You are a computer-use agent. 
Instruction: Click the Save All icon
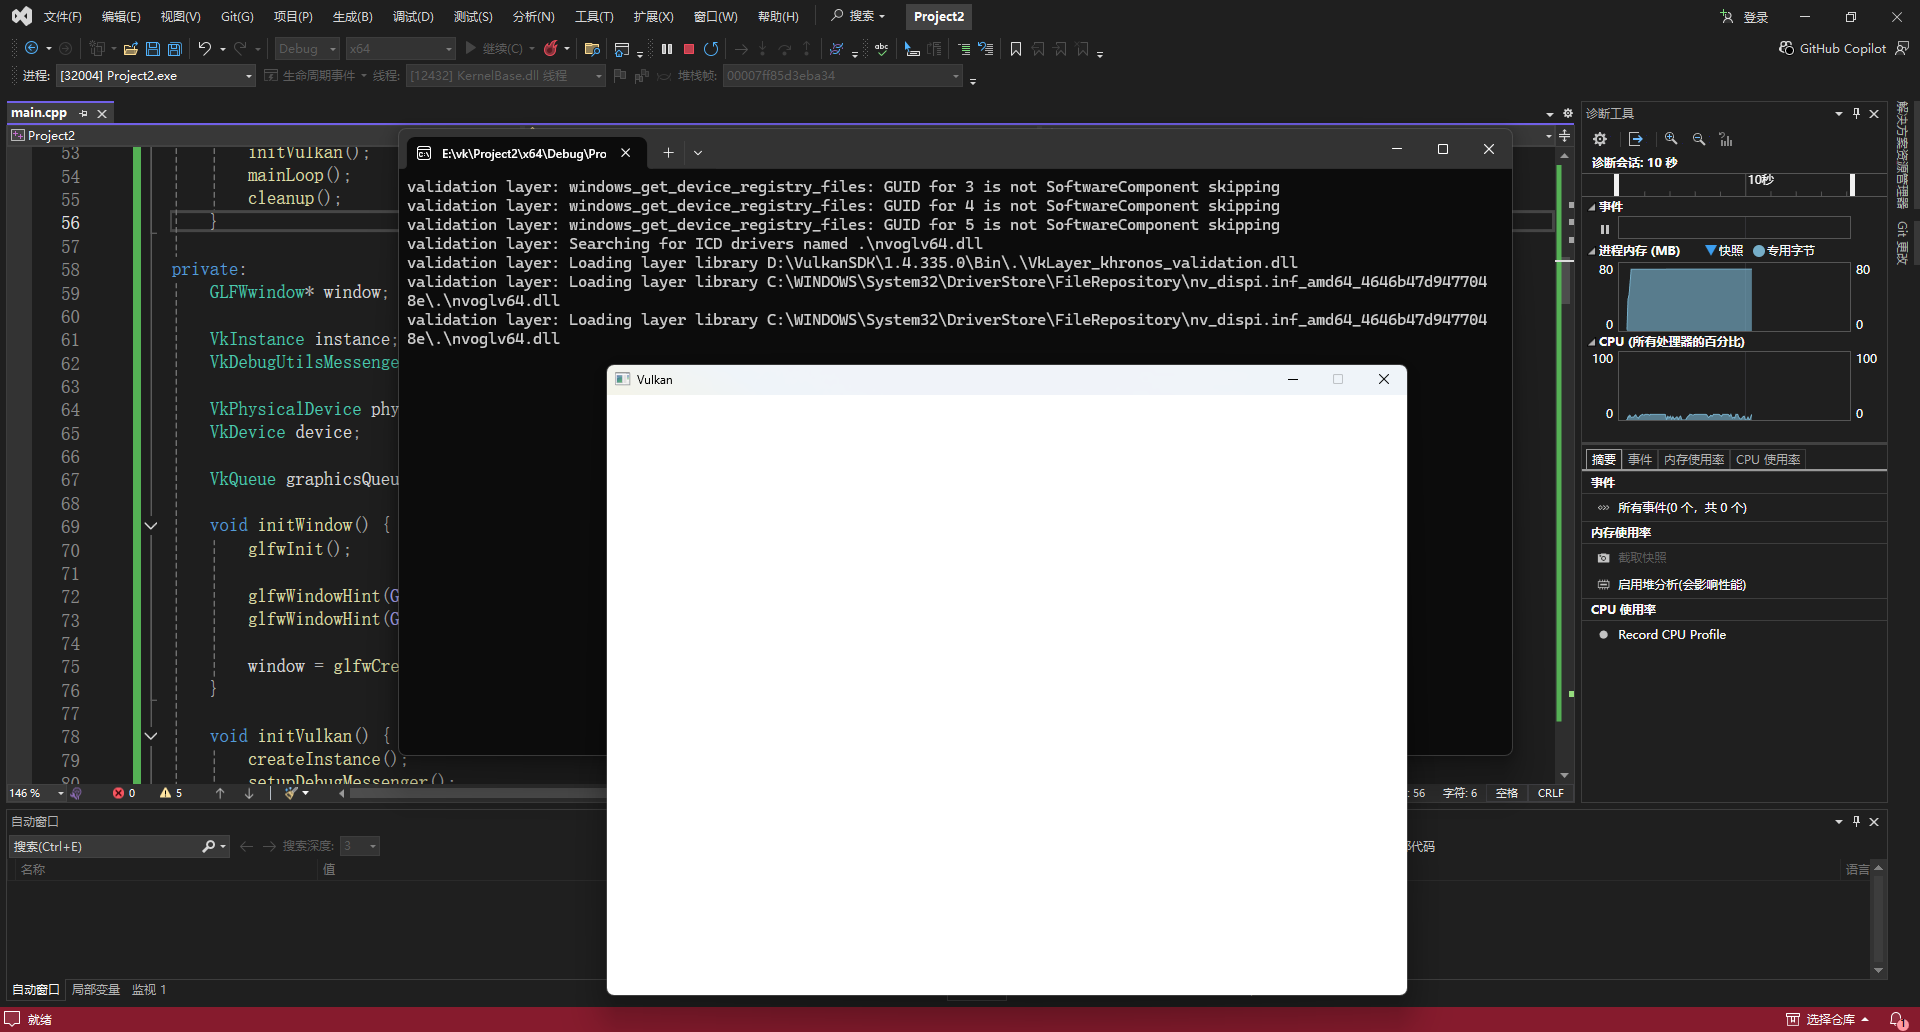[175, 48]
